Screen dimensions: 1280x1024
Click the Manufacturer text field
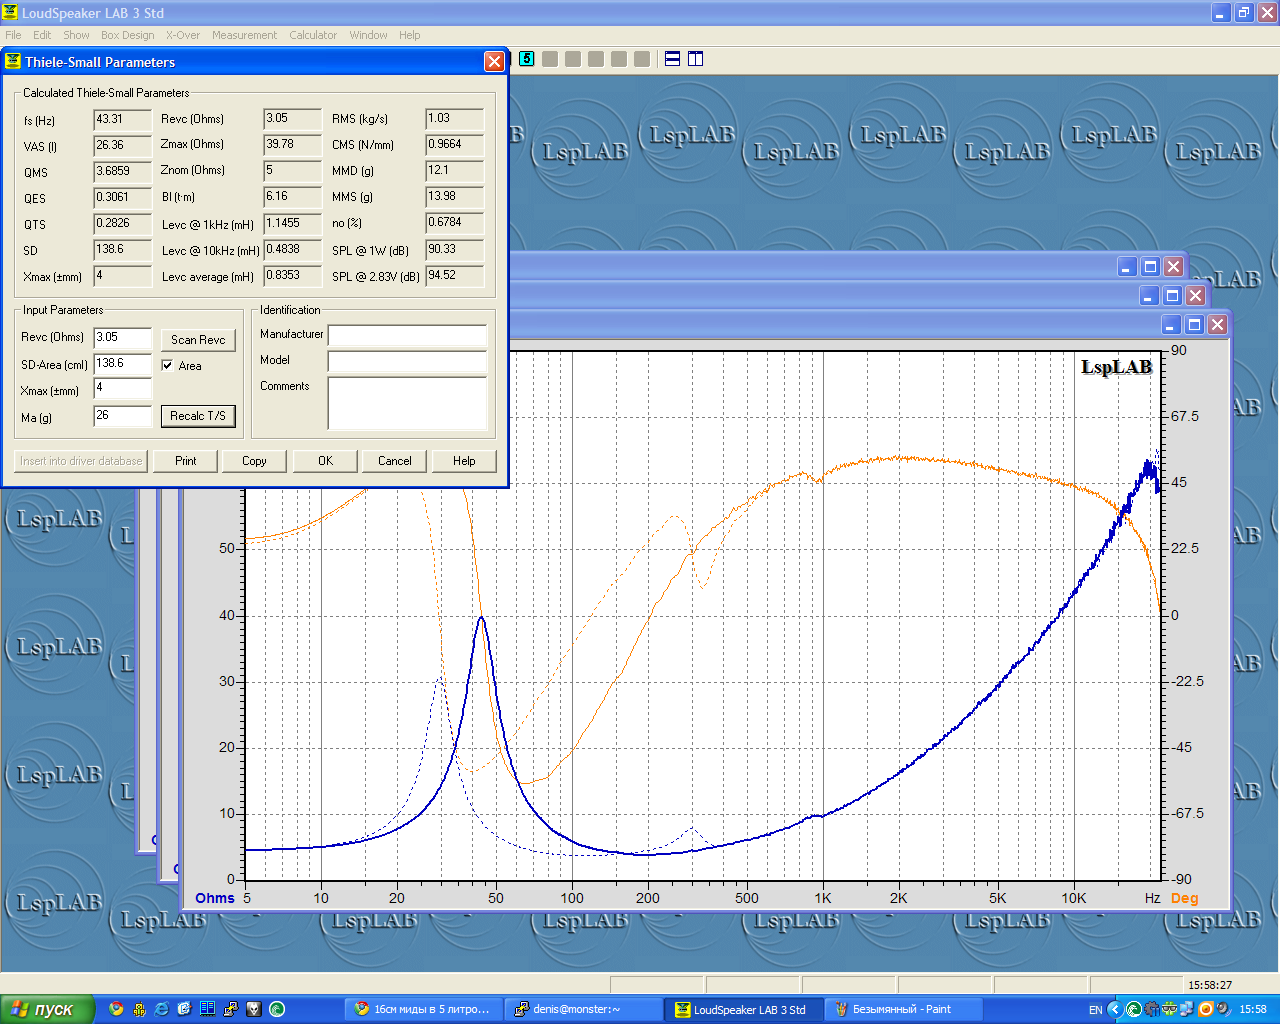coord(407,335)
